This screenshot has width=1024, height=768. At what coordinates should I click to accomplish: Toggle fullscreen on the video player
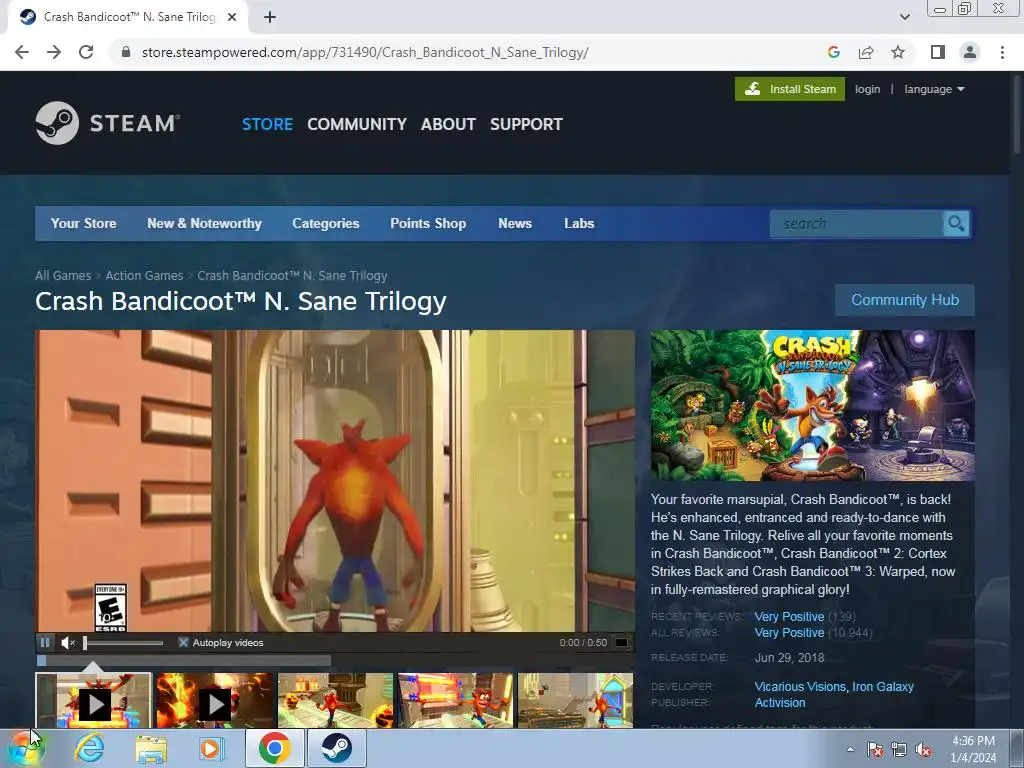(x=622, y=643)
